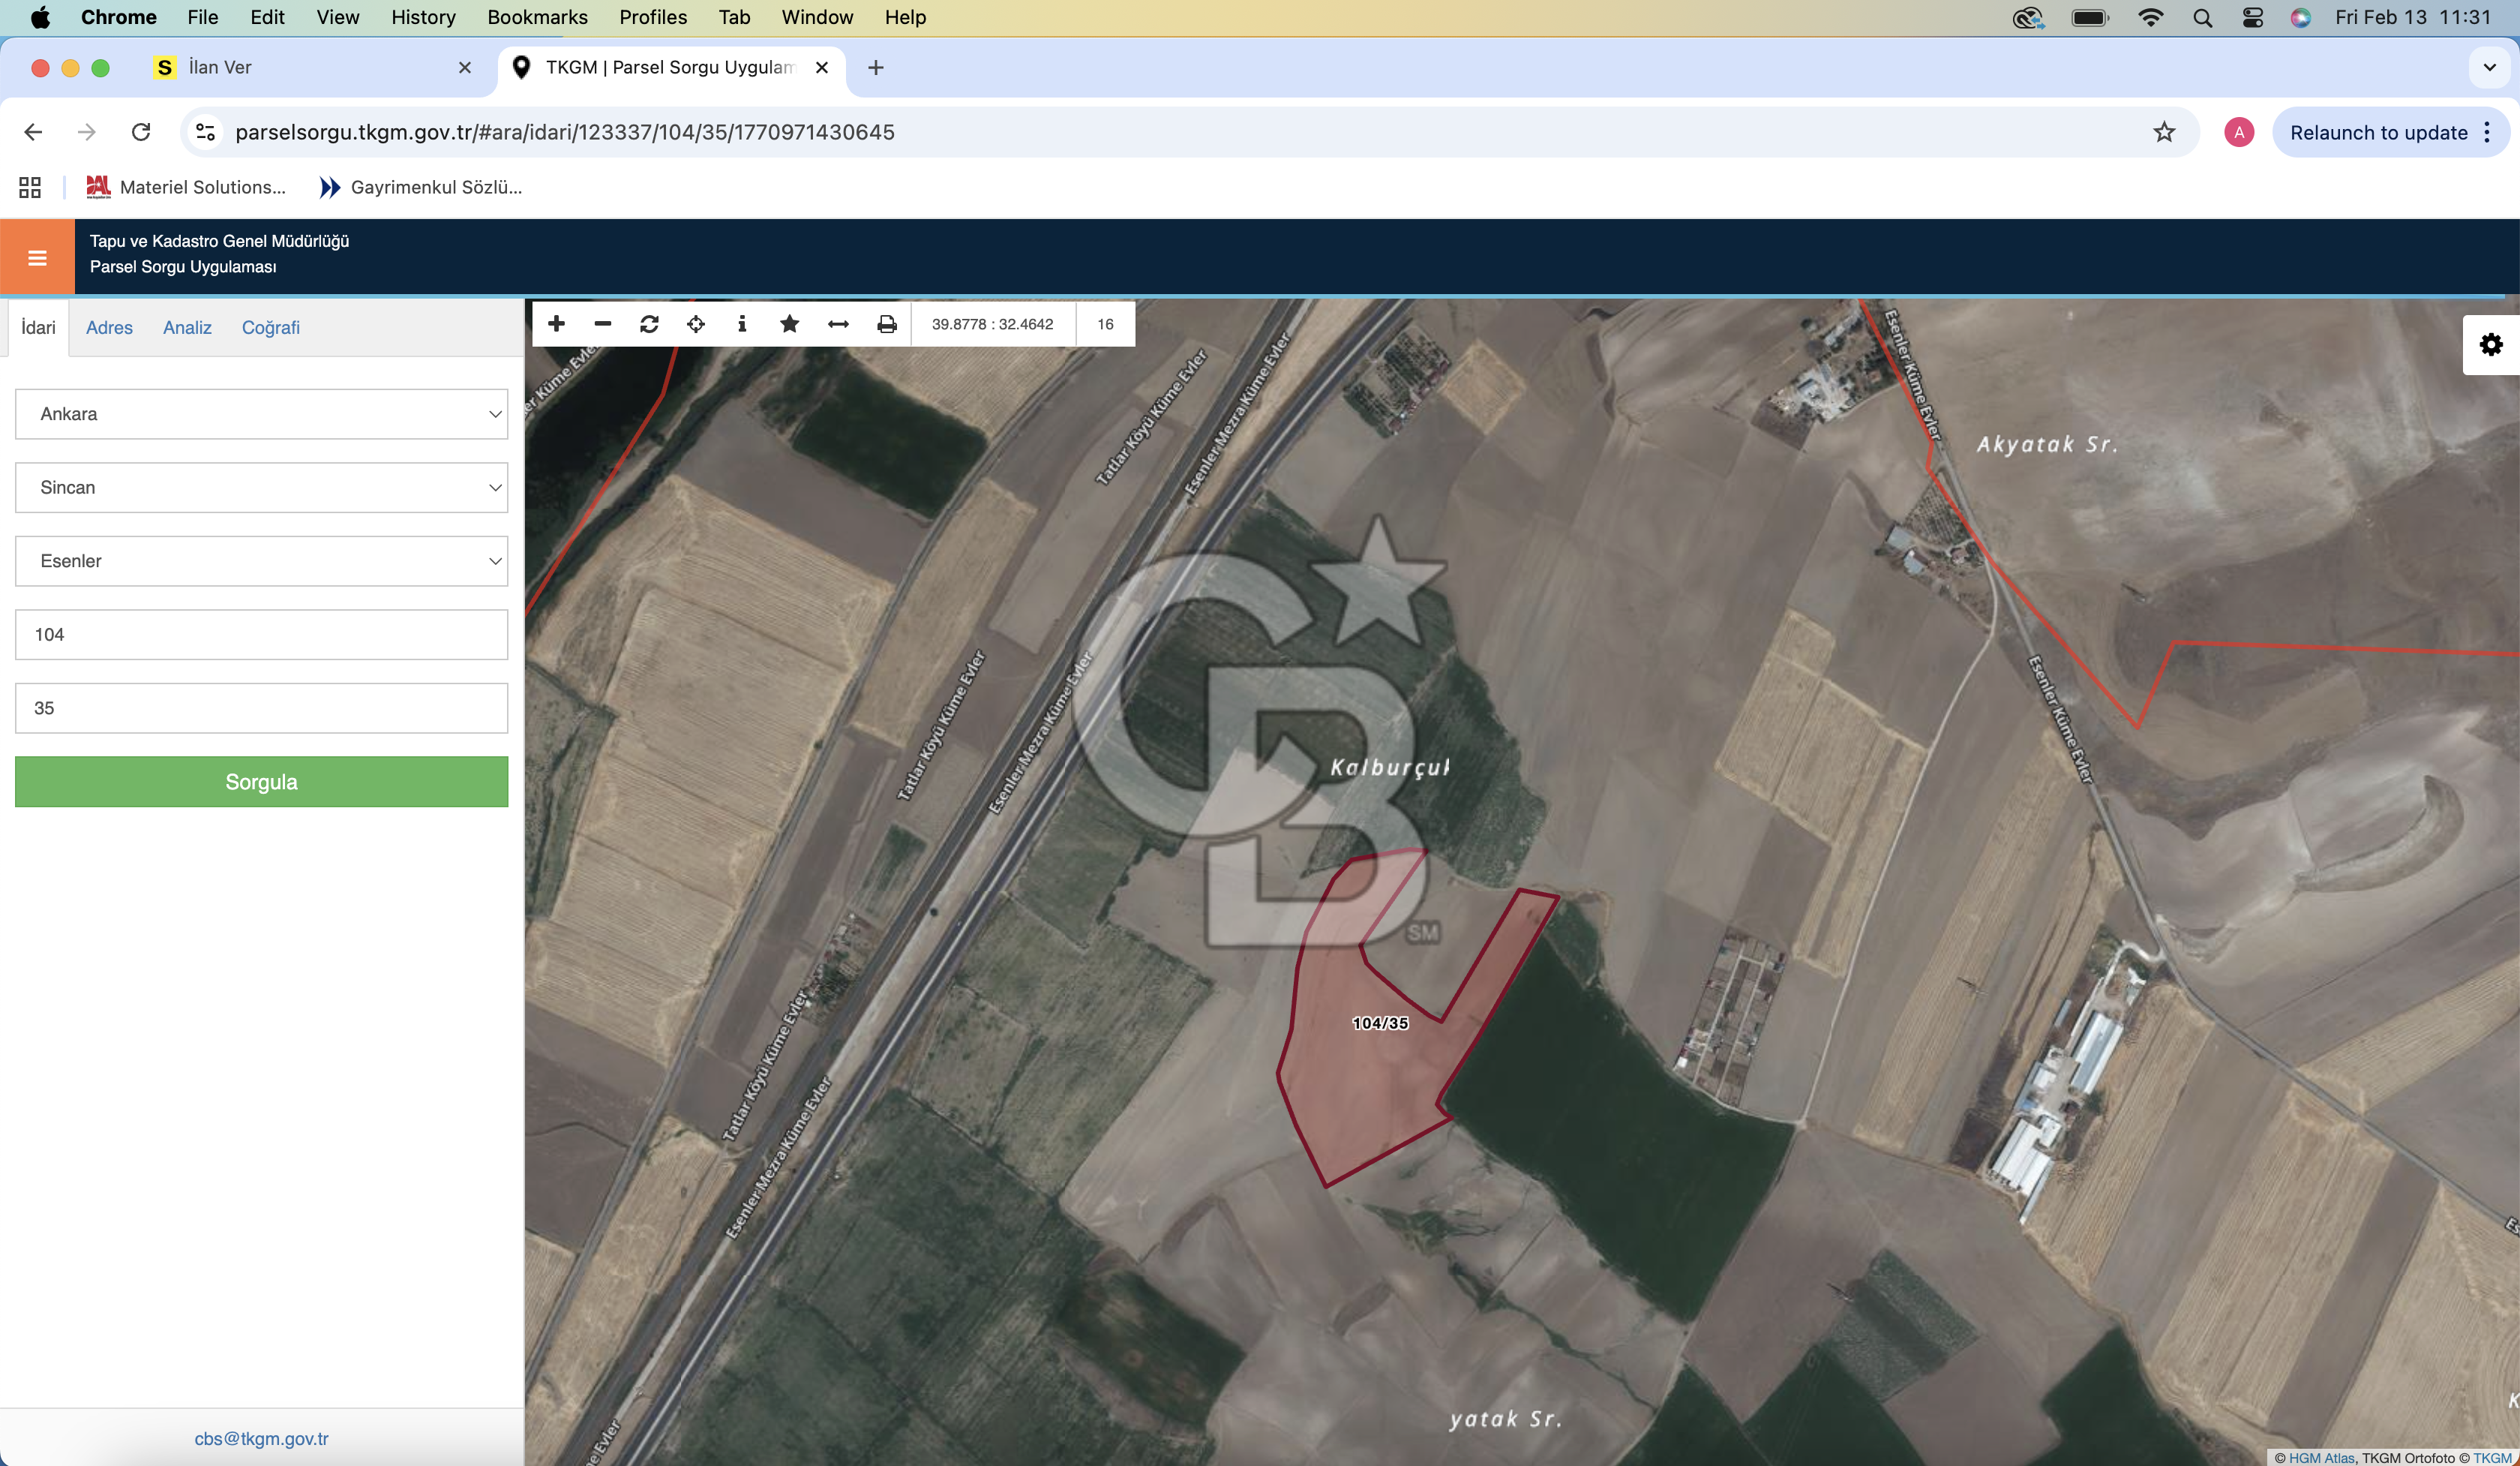Expand the Ankara province dropdown
This screenshot has height=1466, width=2520.
coord(261,414)
